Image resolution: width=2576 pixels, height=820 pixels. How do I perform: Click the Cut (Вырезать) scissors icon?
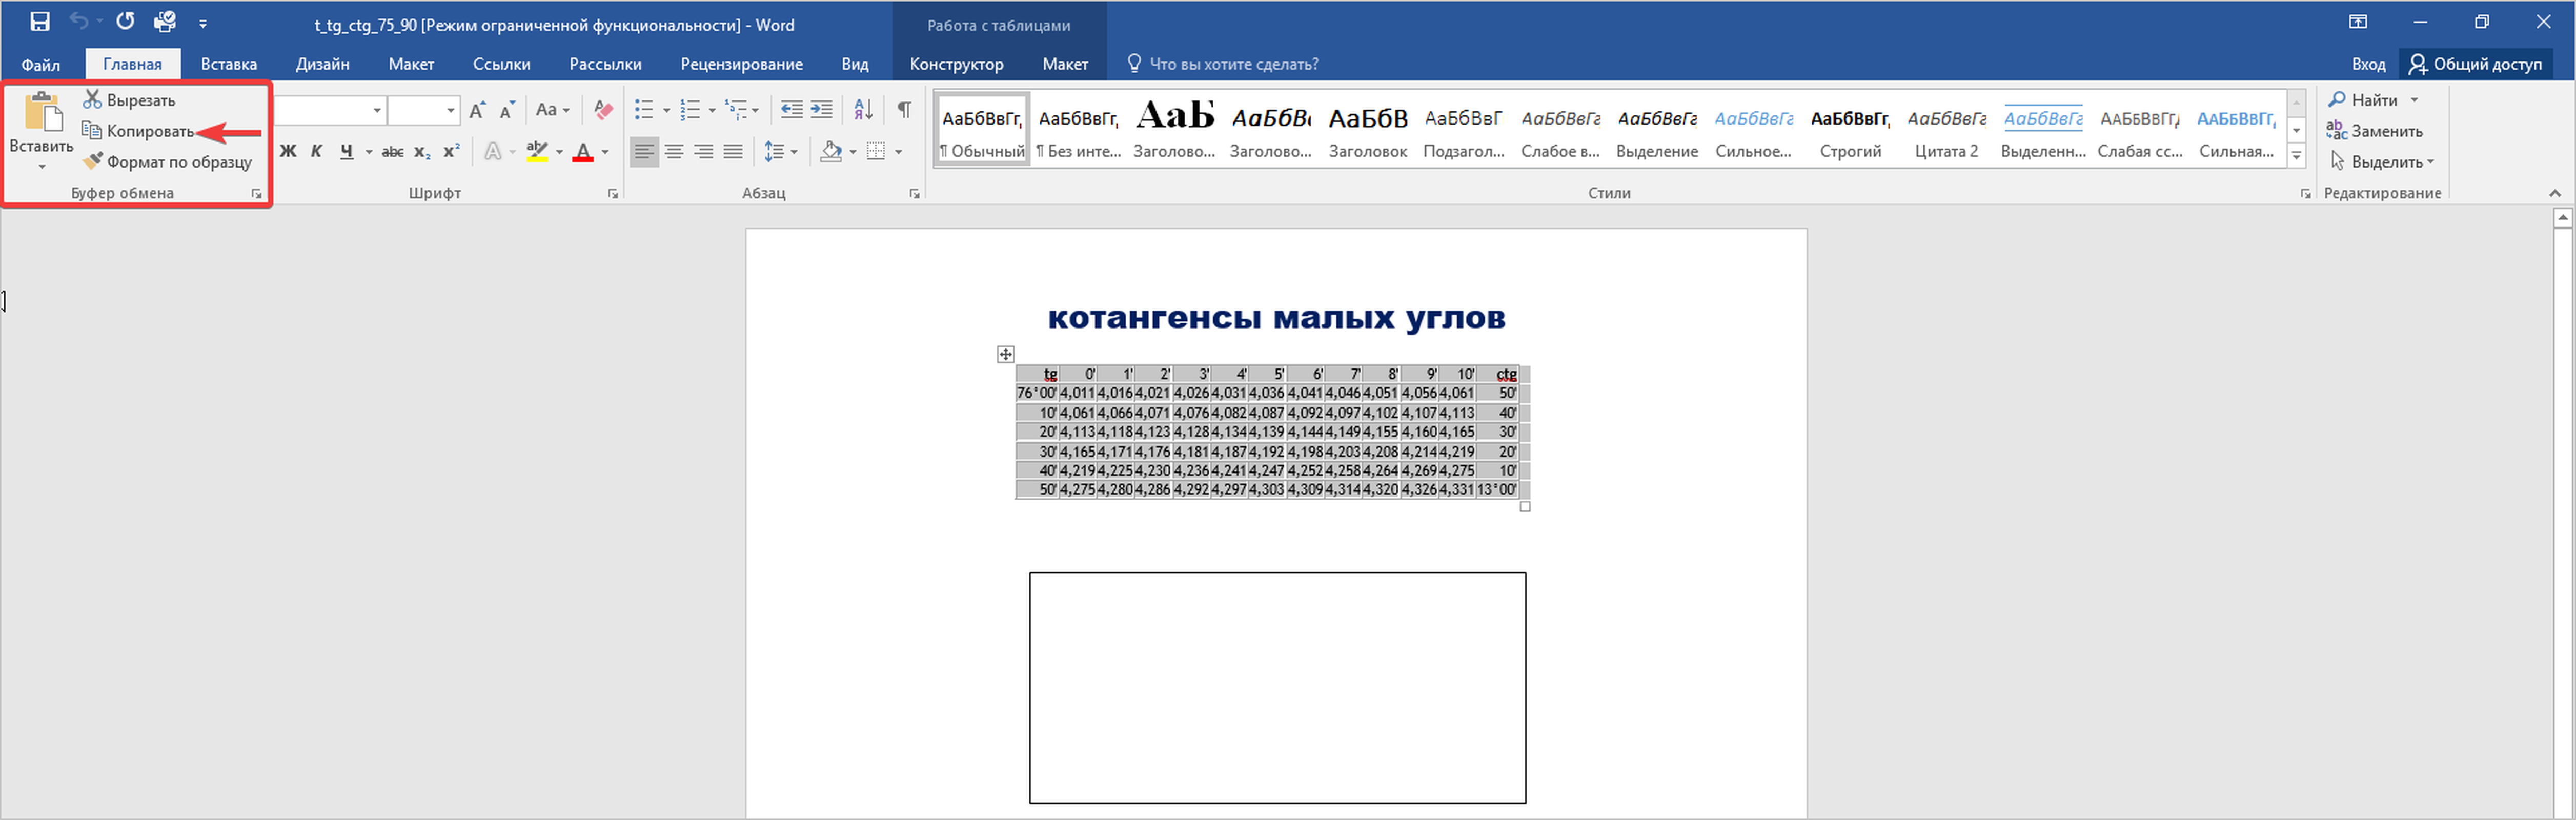pyautogui.click(x=92, y=99)
